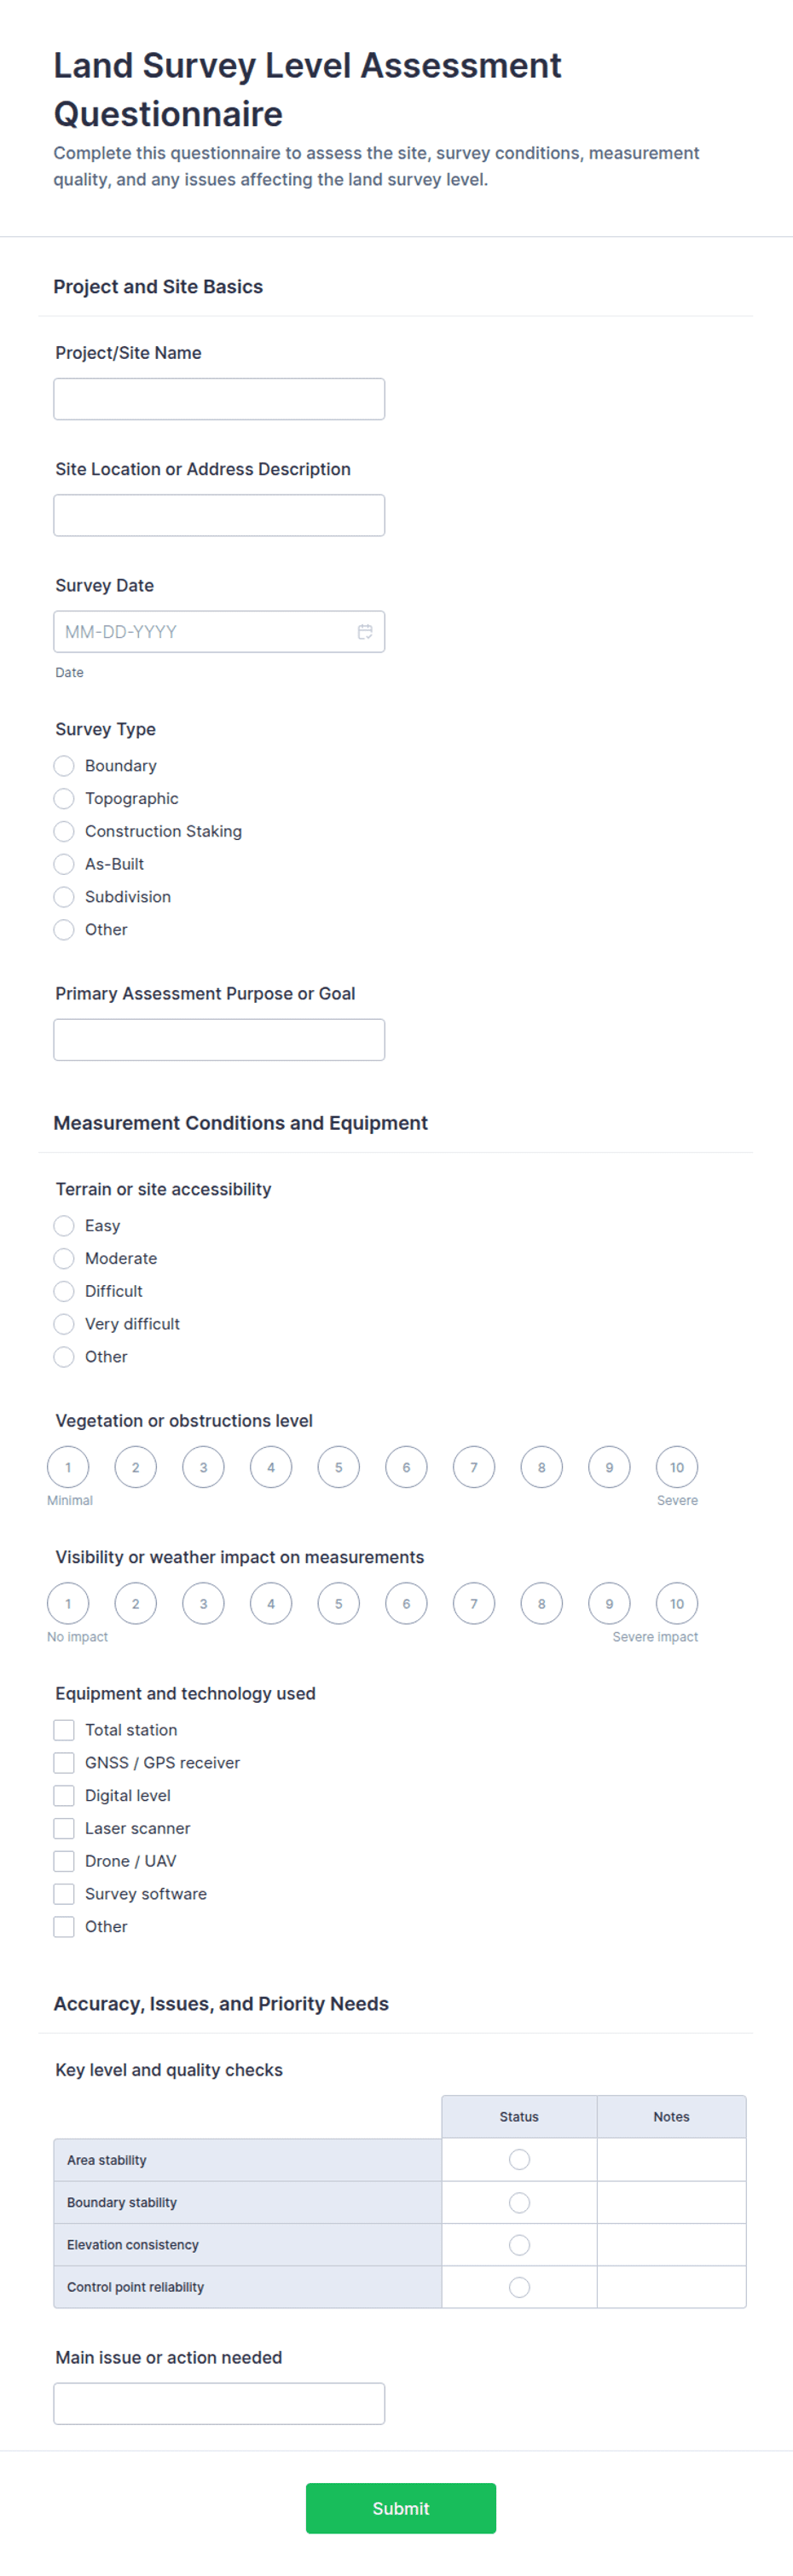Click the Site Location or Address field
The image size is (793, 2576).
[219, 515]
